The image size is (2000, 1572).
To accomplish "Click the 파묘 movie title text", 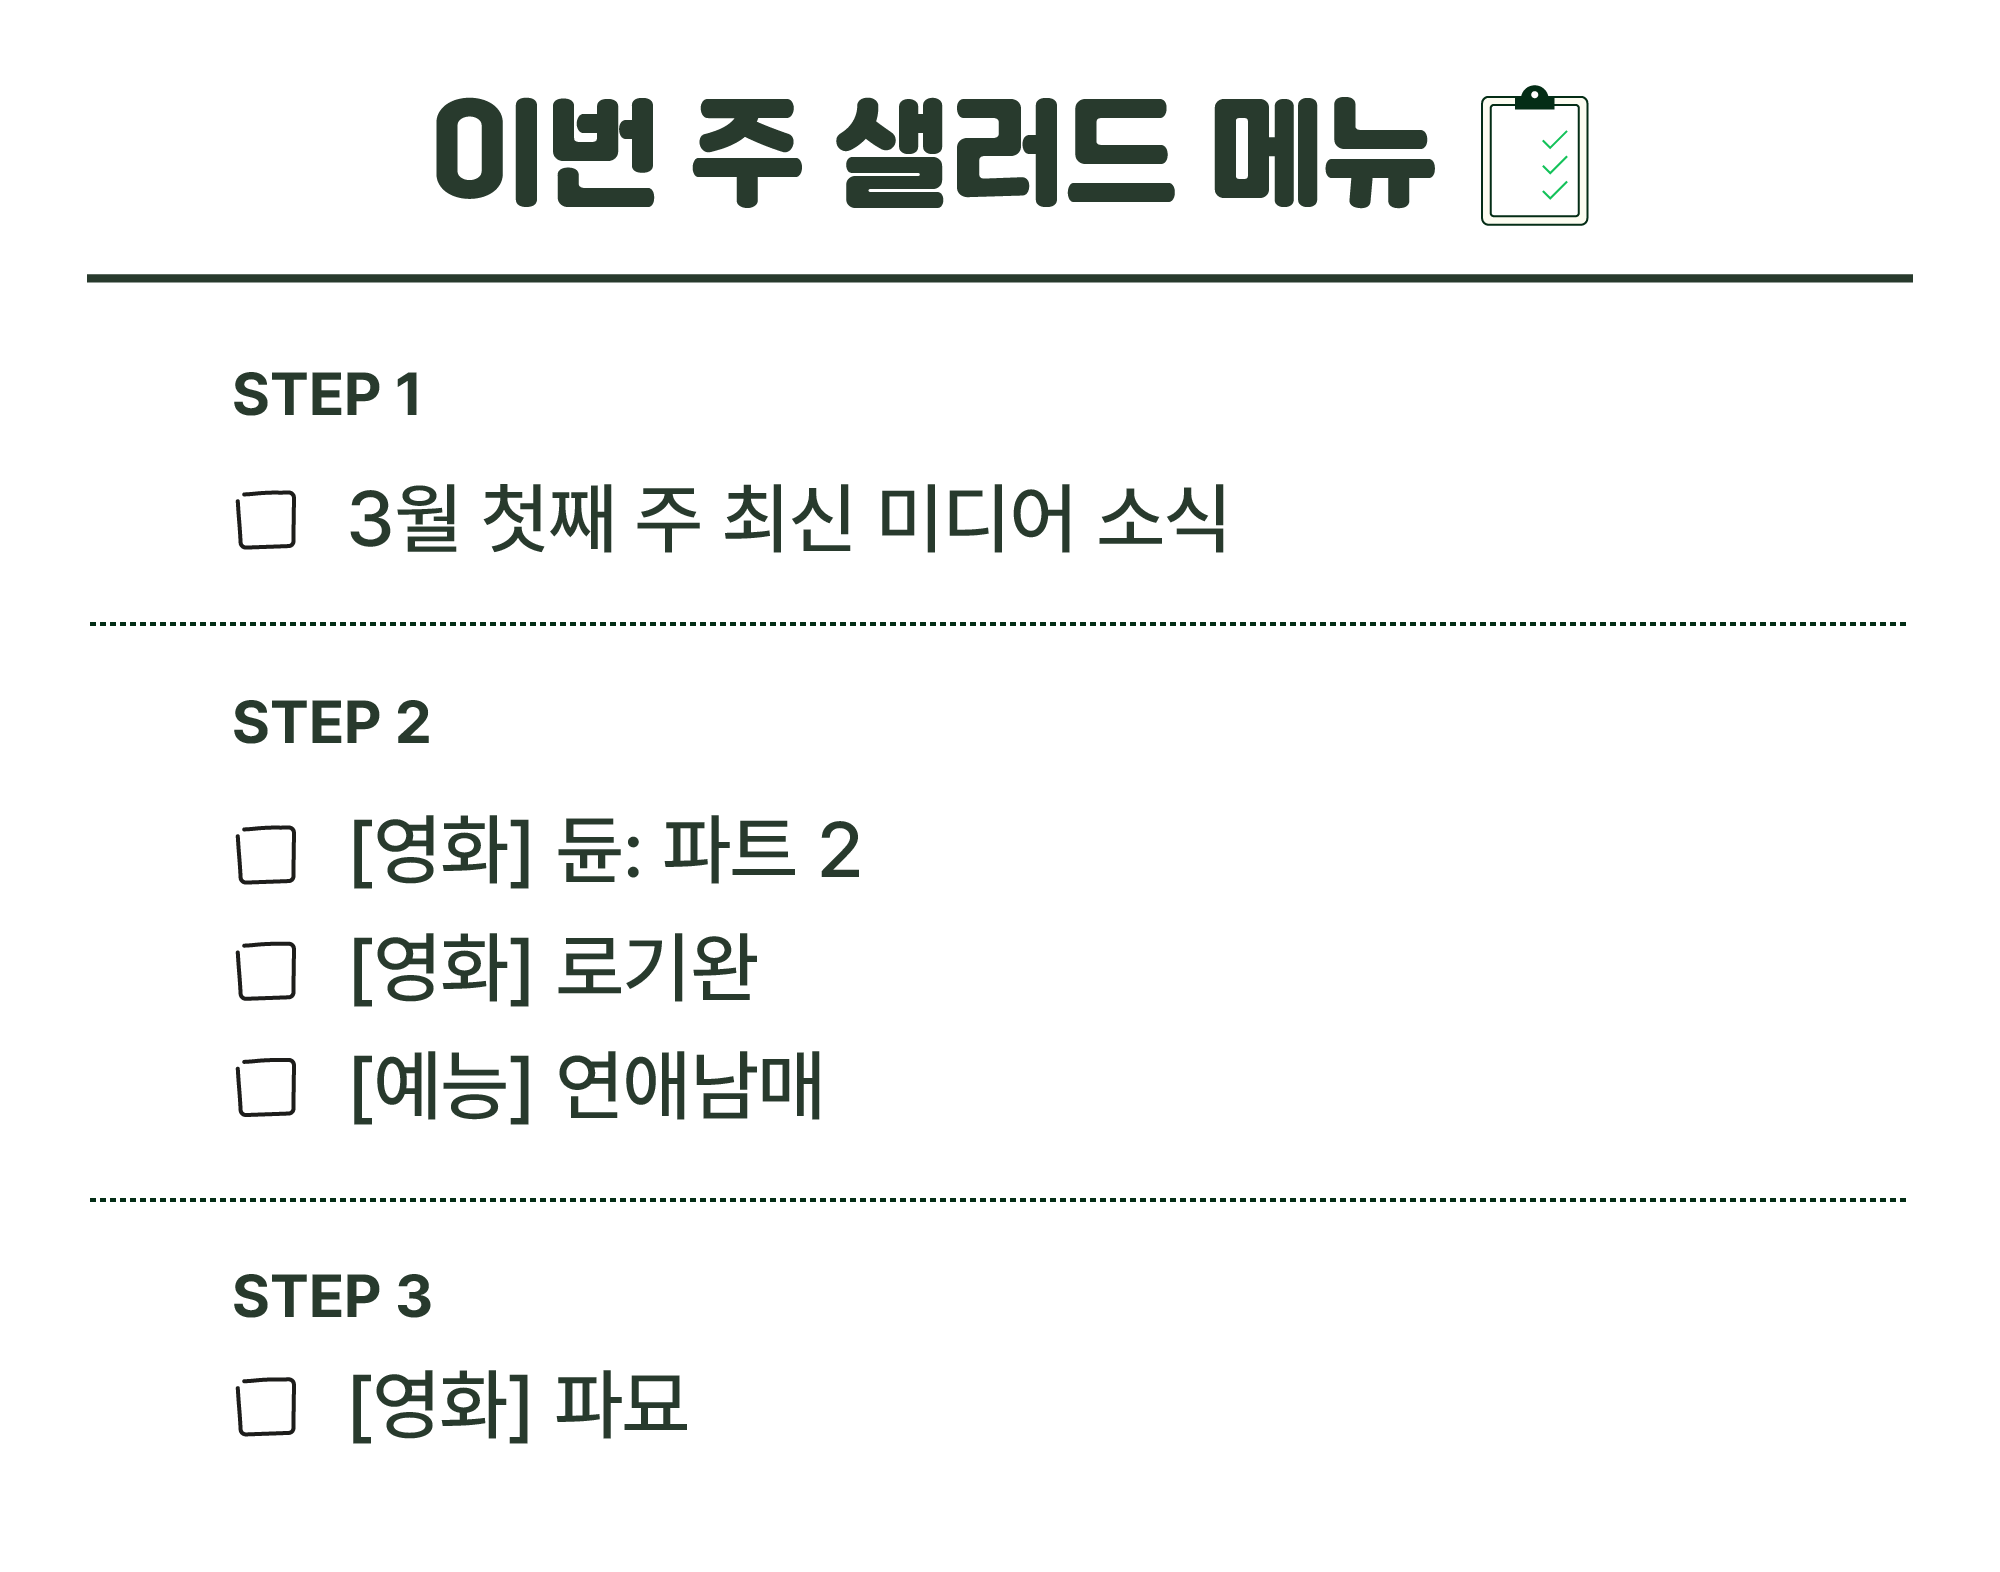I will pos(621,1403).
